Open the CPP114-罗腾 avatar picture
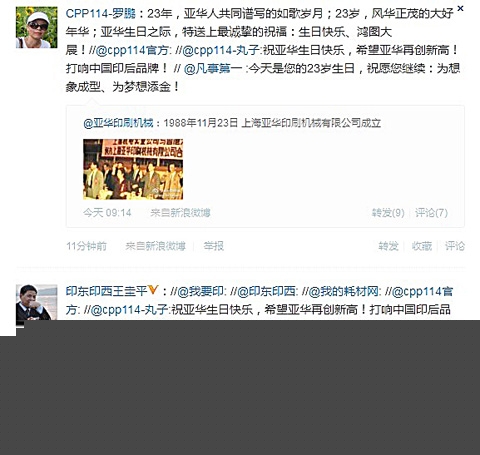The width and height of the screenshot is (480, 455). click(37, 27)
